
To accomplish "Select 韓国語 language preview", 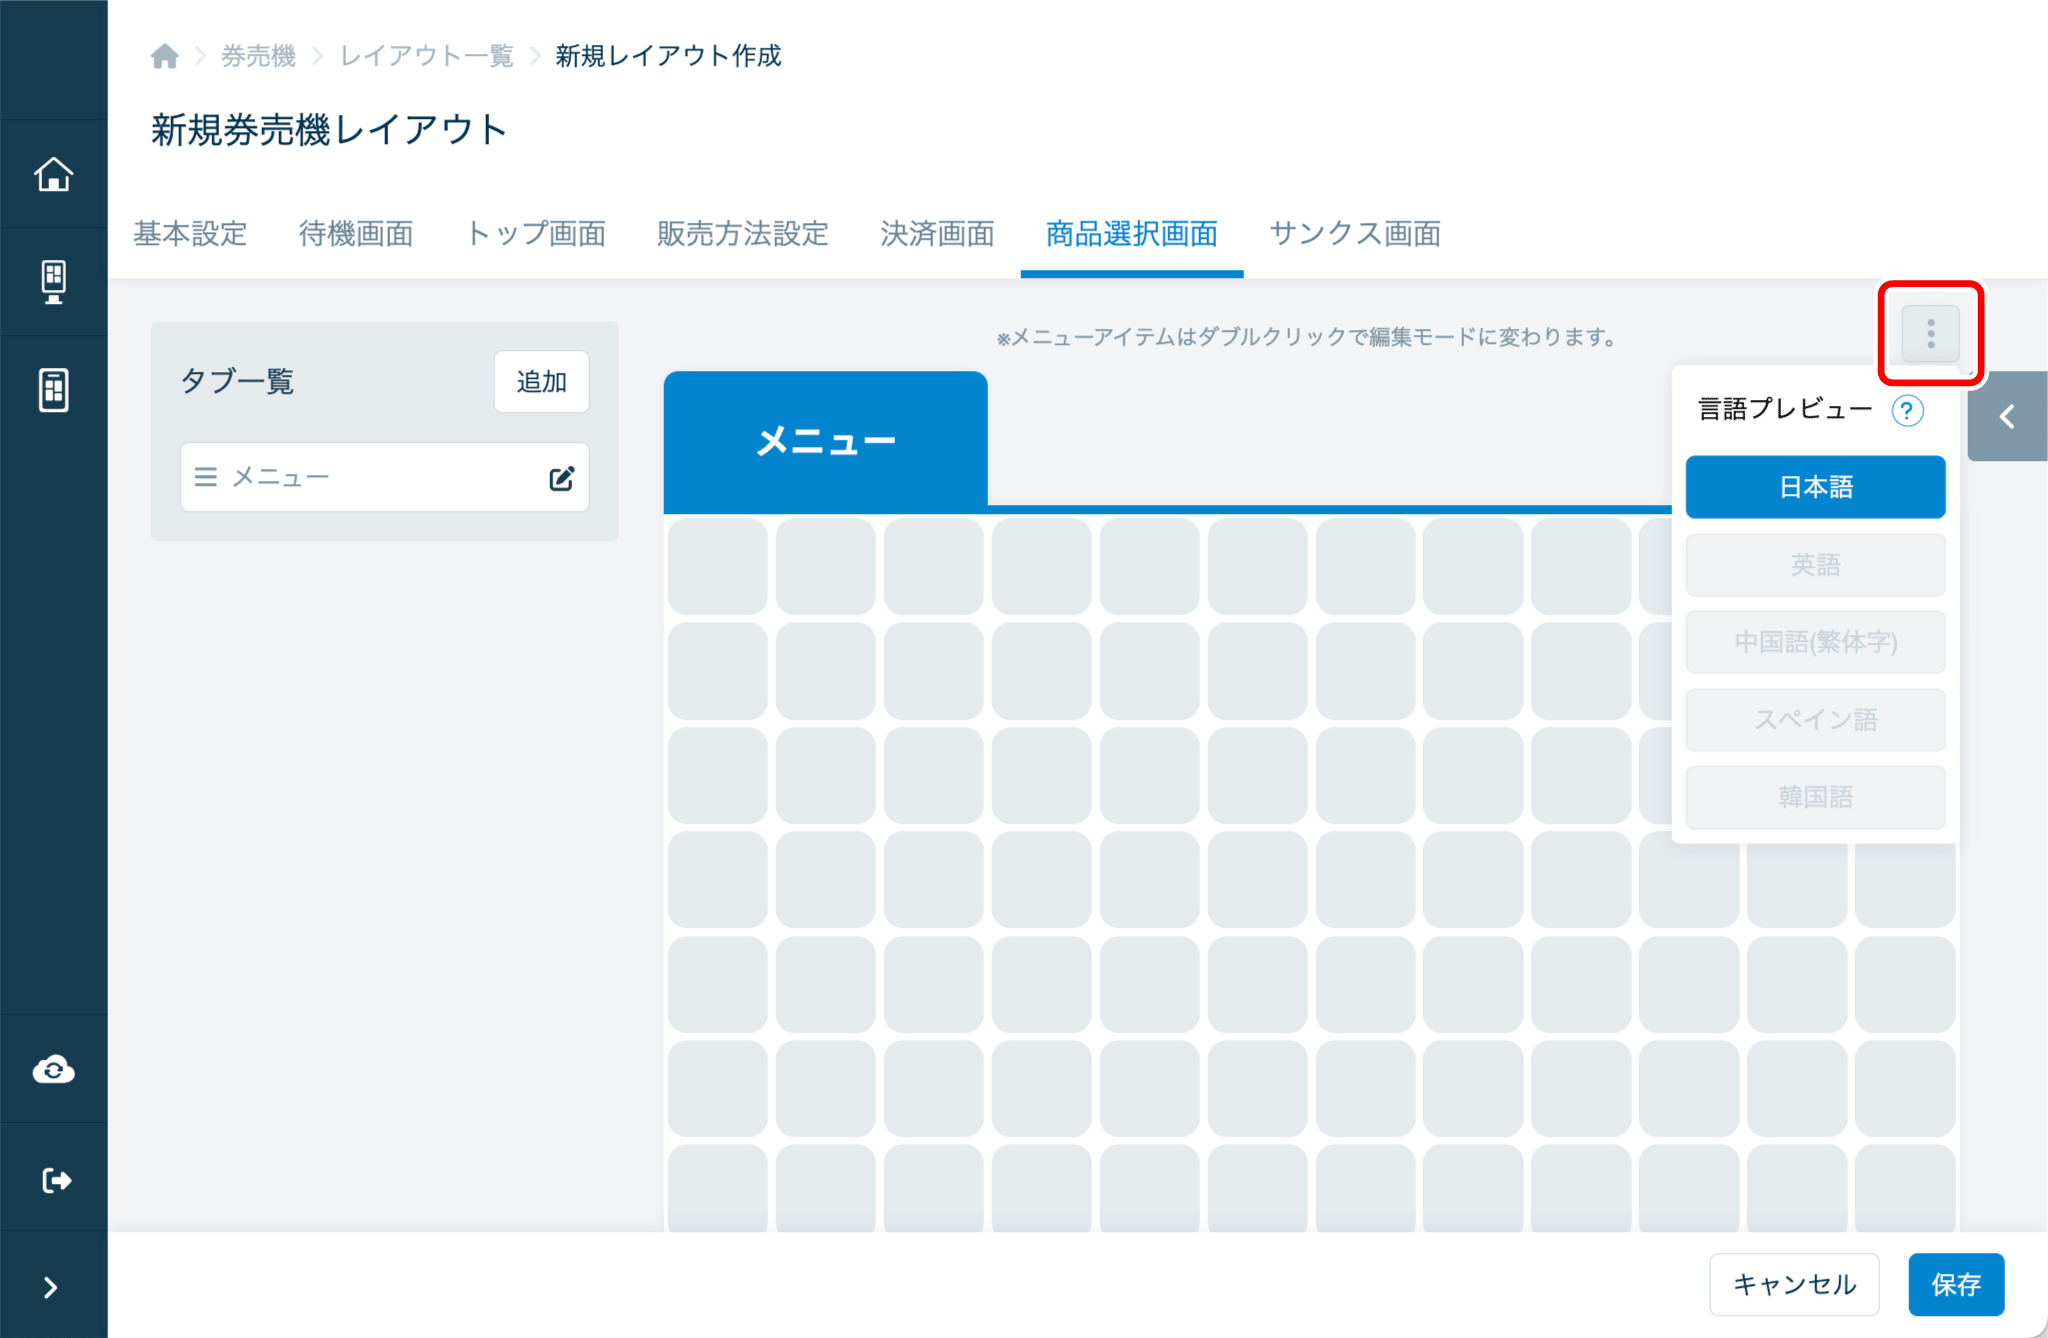I will click(x=1815, y=797).
